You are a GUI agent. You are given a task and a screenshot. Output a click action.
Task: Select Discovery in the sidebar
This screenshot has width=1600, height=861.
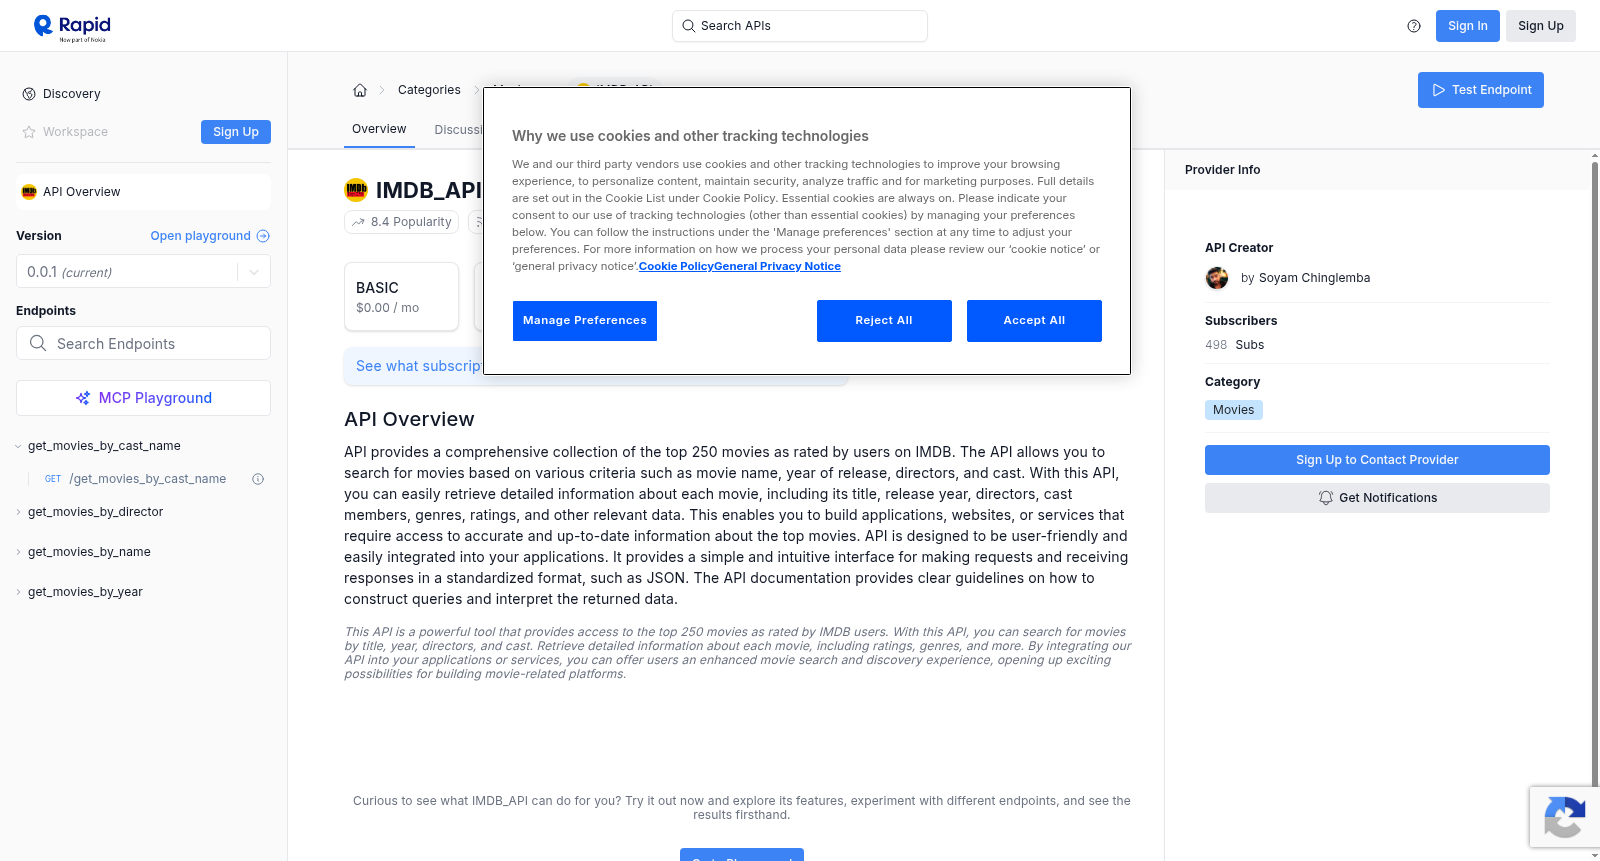(x=71, y=94)
